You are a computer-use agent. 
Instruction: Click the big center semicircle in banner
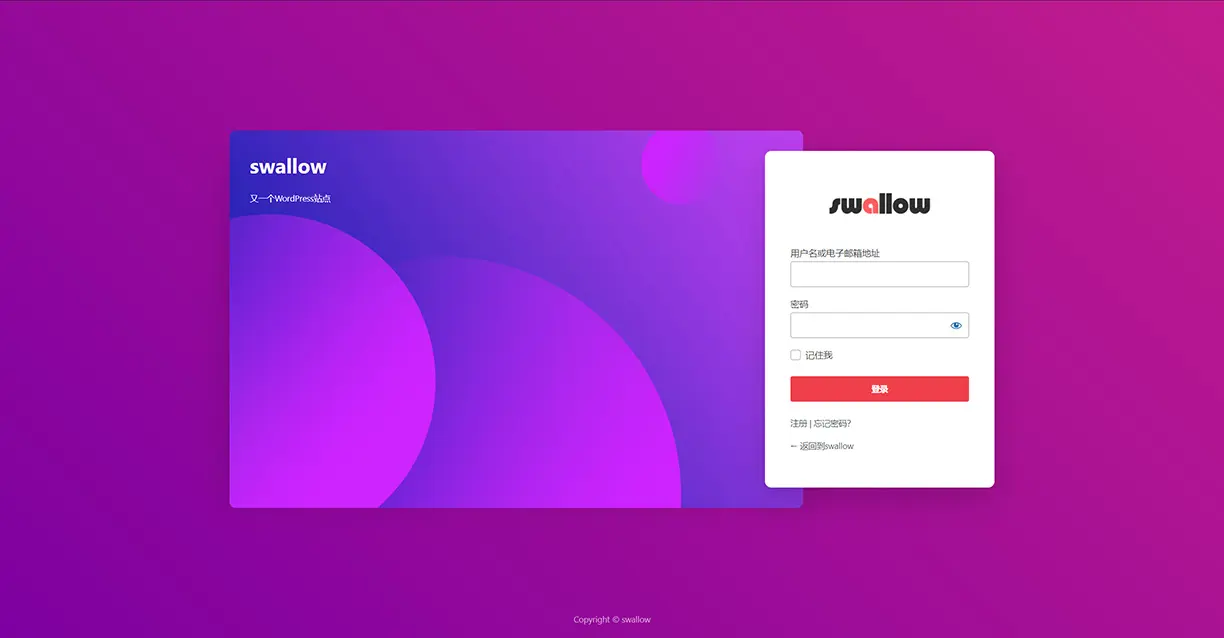[x=540, y=400]
